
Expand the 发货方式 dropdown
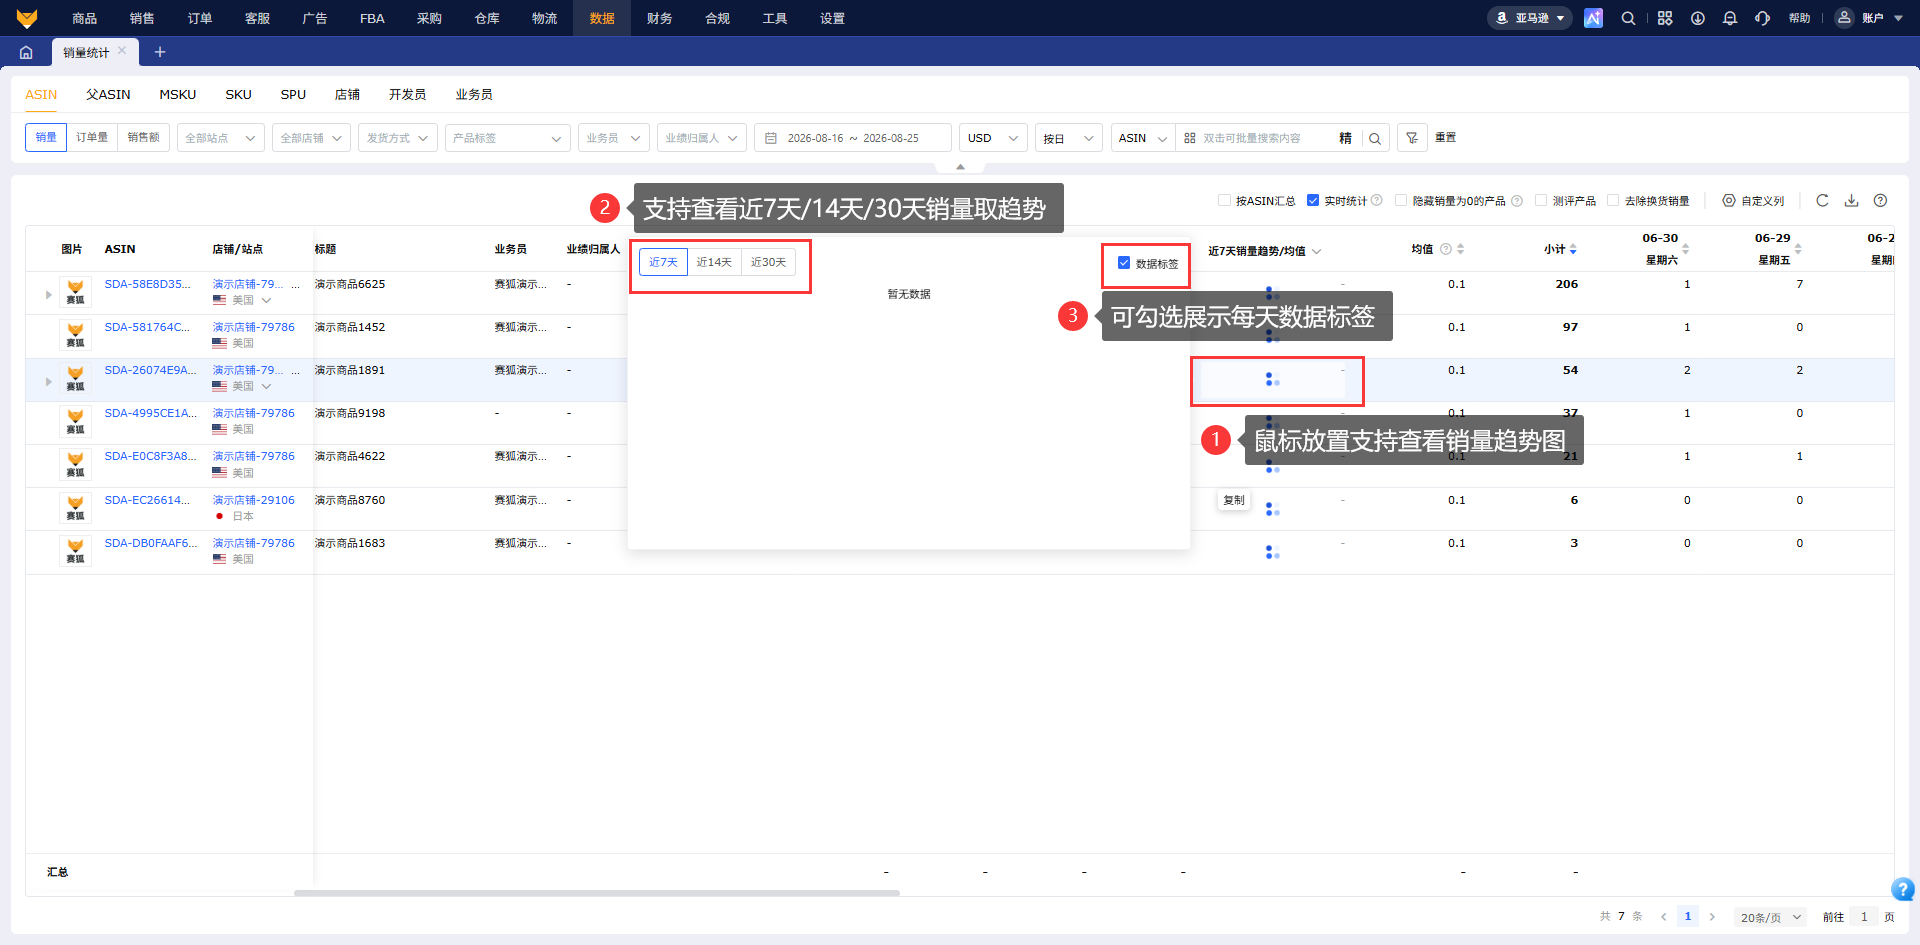coord(398,138)
